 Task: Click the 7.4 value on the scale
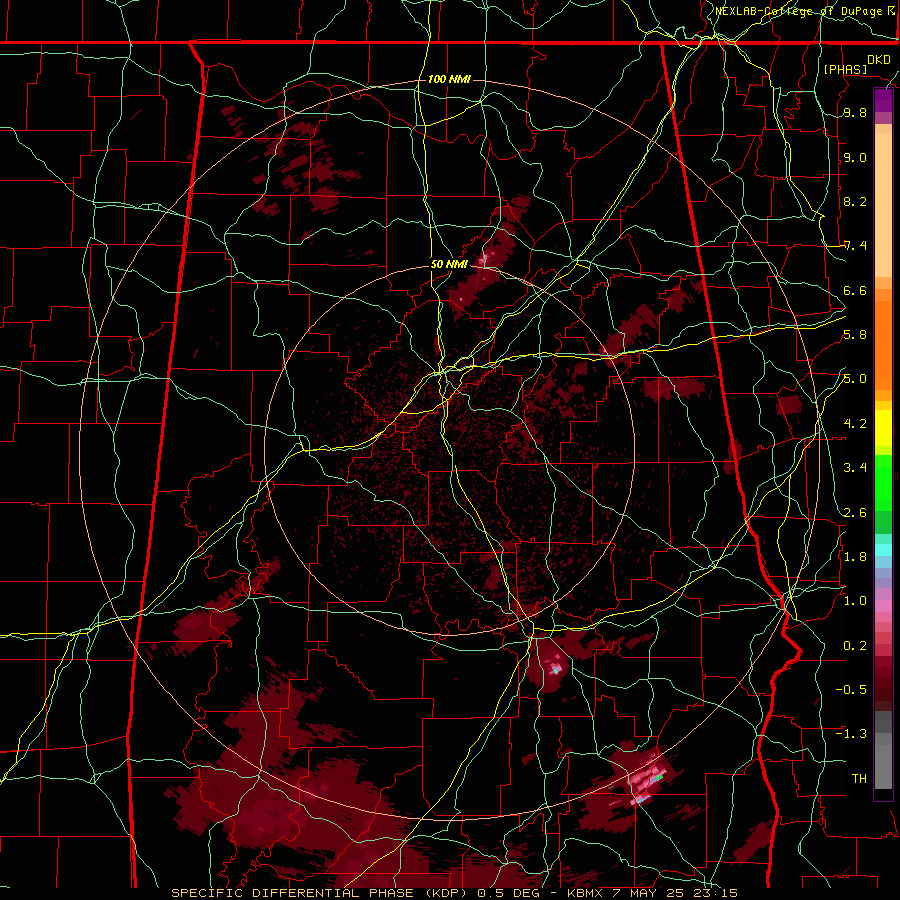(855, 246)
